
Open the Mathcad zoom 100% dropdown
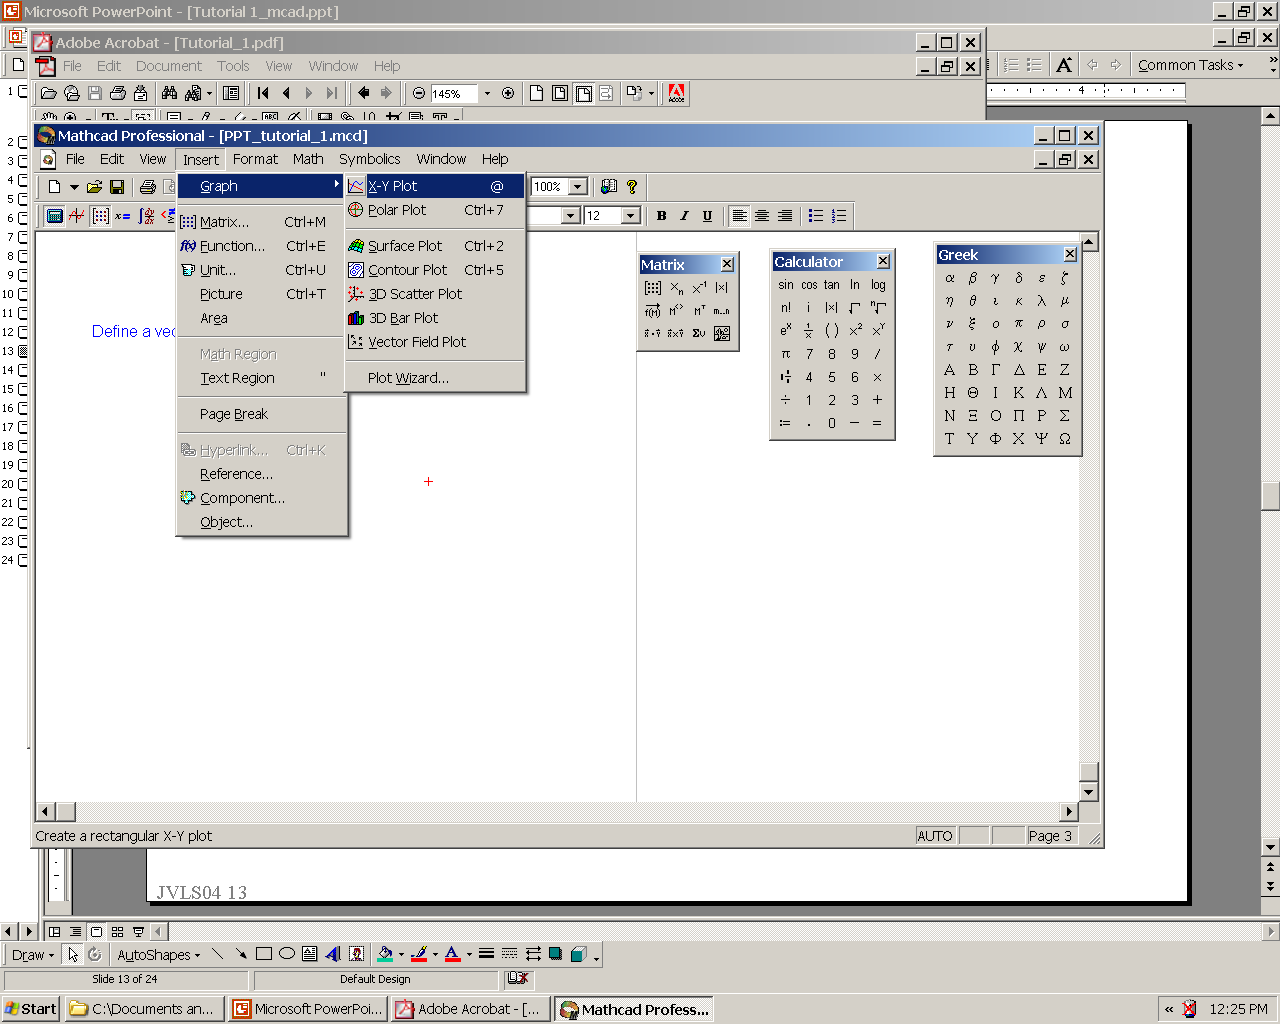577,187
